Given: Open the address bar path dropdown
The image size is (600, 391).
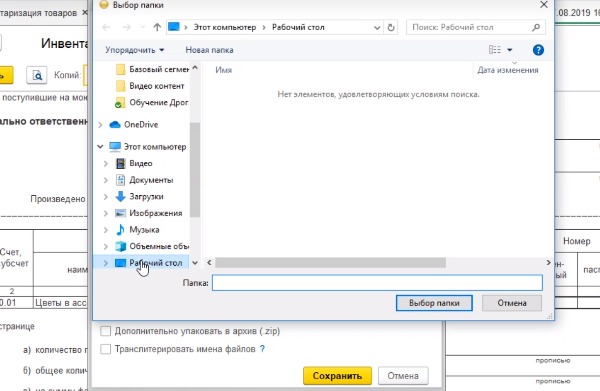Looking at the screenshot, I should click(377, 28).
